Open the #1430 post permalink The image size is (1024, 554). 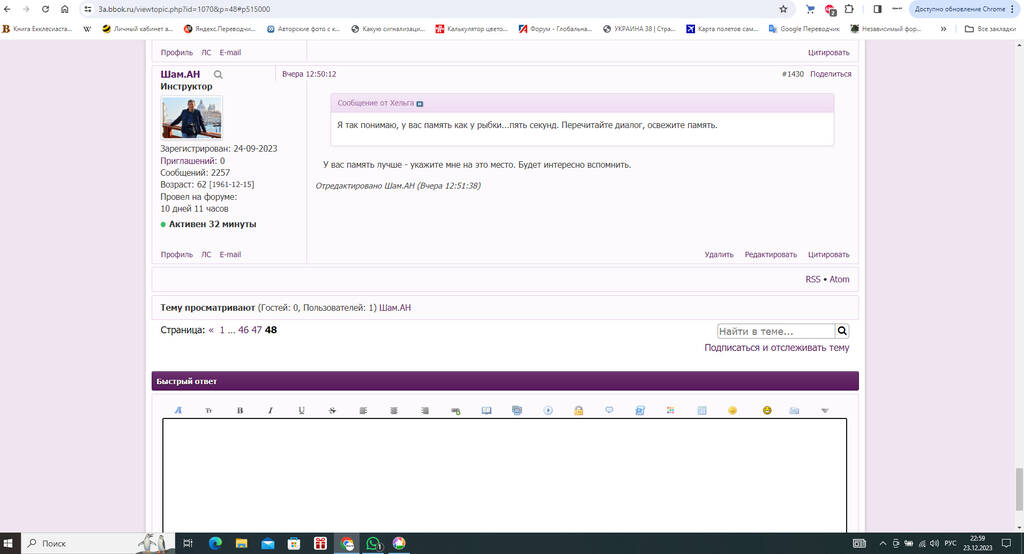pyautogui.click(x=793, y=74)
